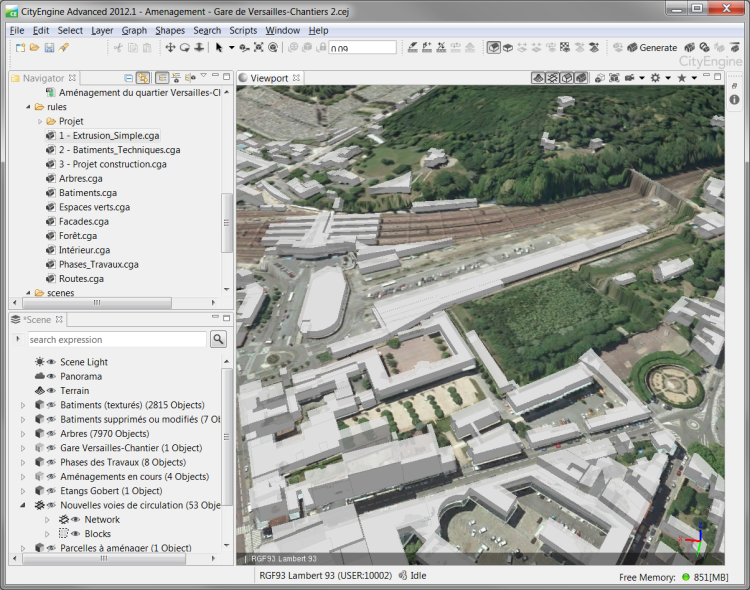Toggle Link with Editor in Navigator

point(143,78)
